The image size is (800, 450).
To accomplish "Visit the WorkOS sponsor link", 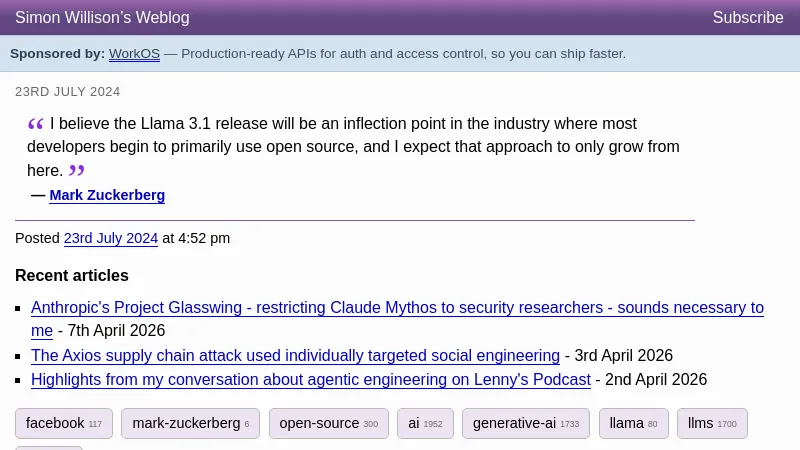I will point(134,54).
